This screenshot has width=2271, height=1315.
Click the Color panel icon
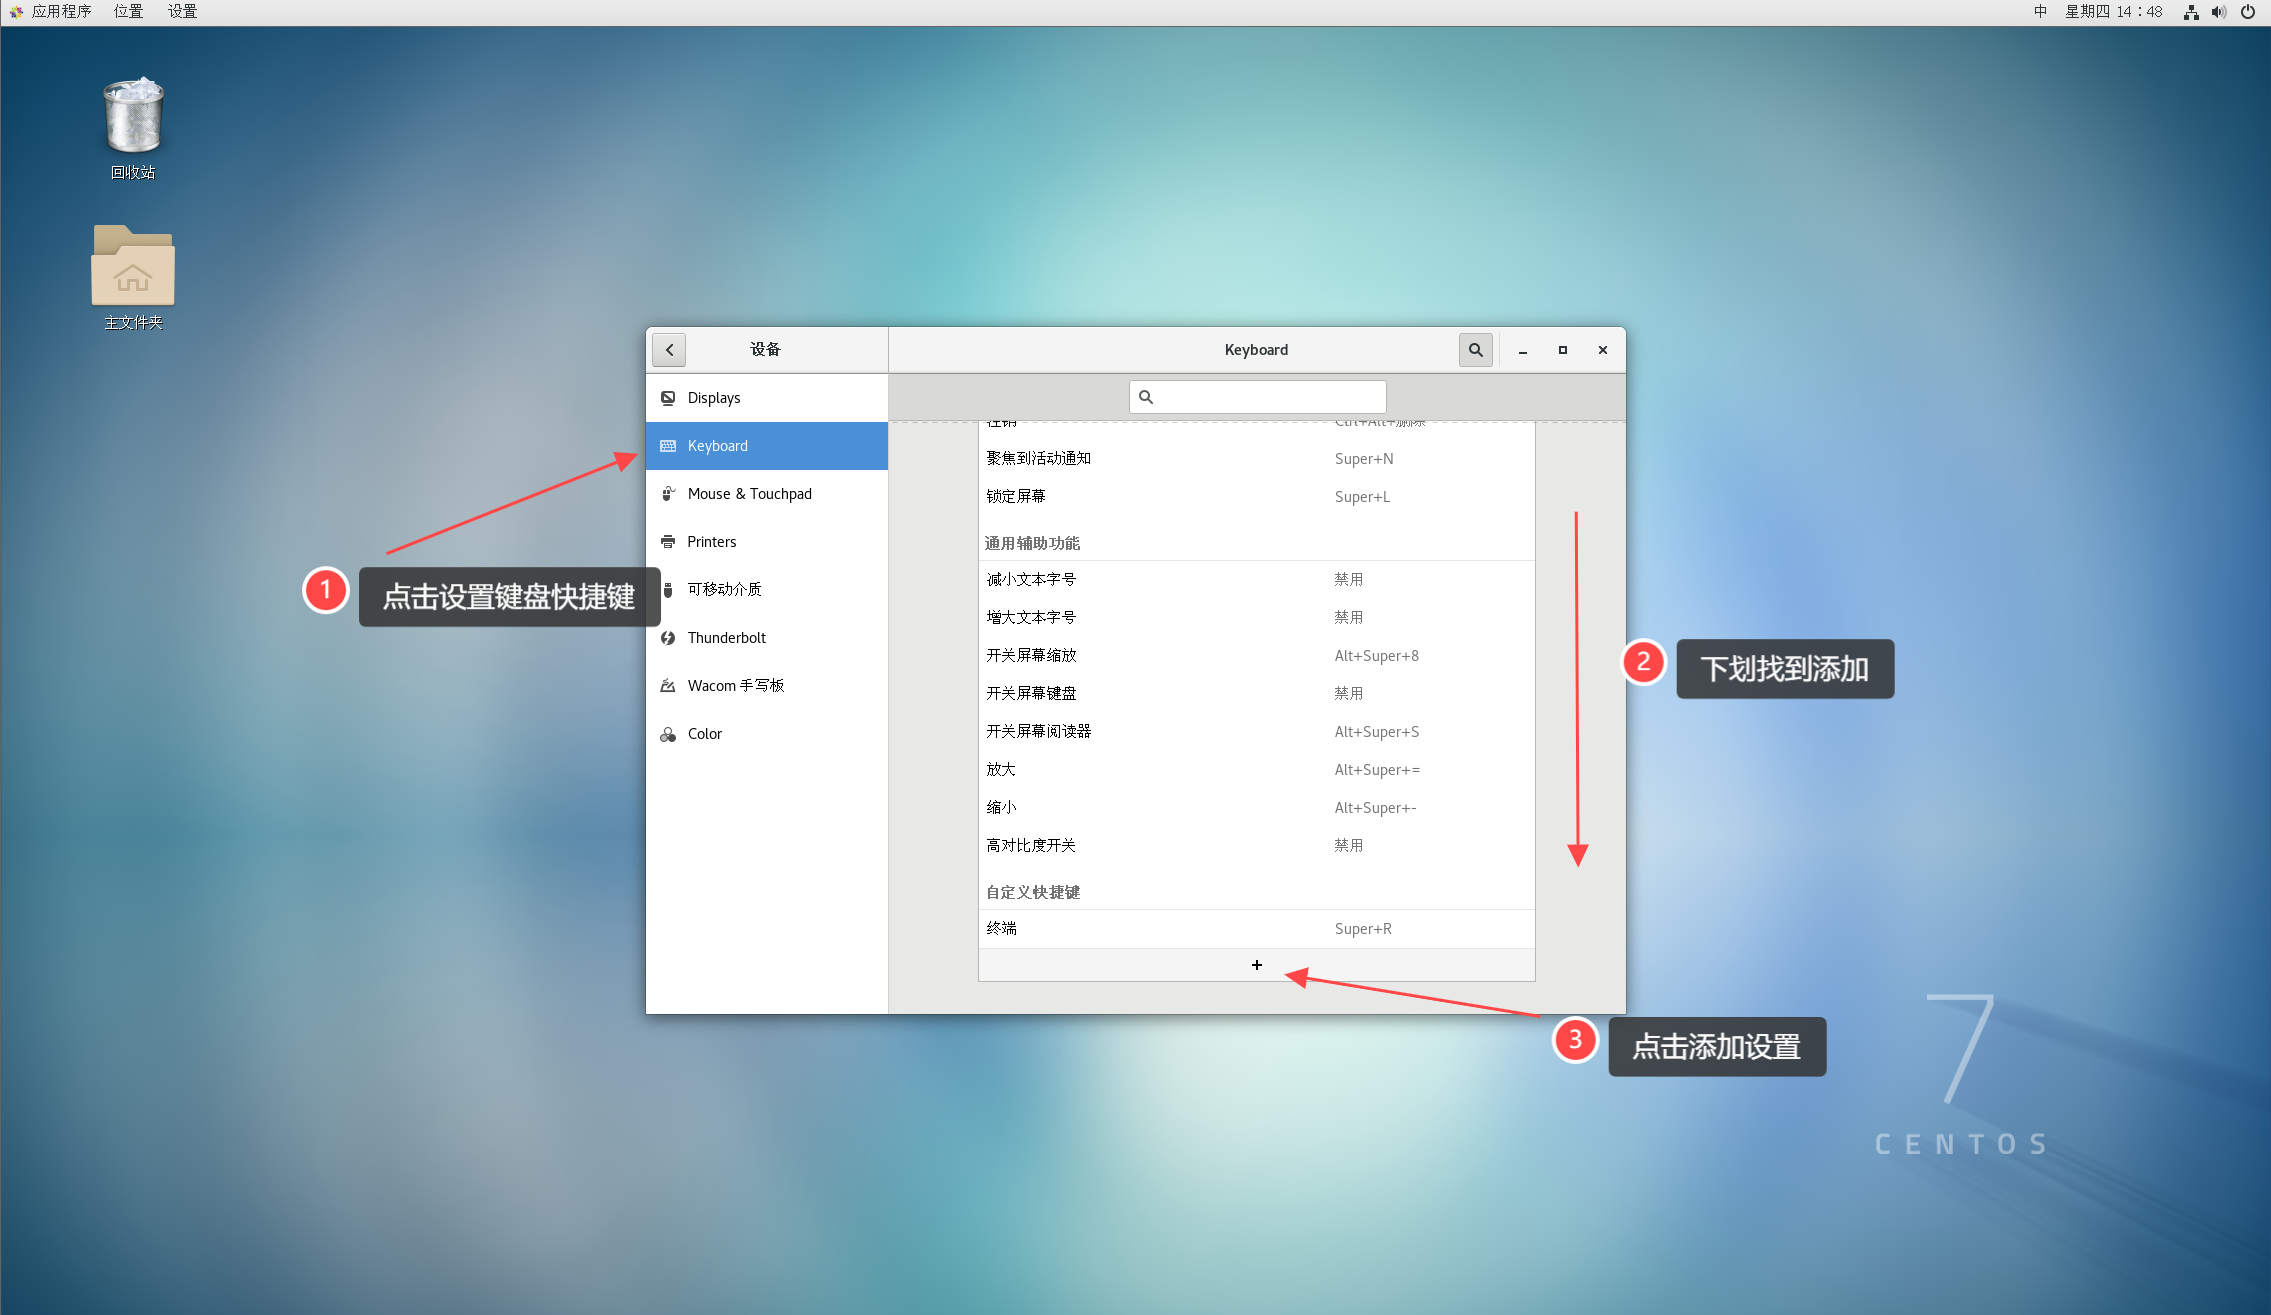(x=668, y=734)
